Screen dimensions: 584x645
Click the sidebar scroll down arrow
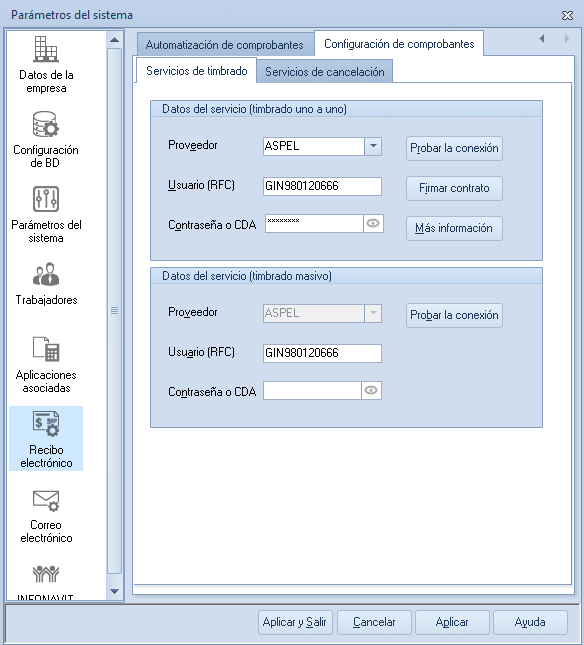114,592
